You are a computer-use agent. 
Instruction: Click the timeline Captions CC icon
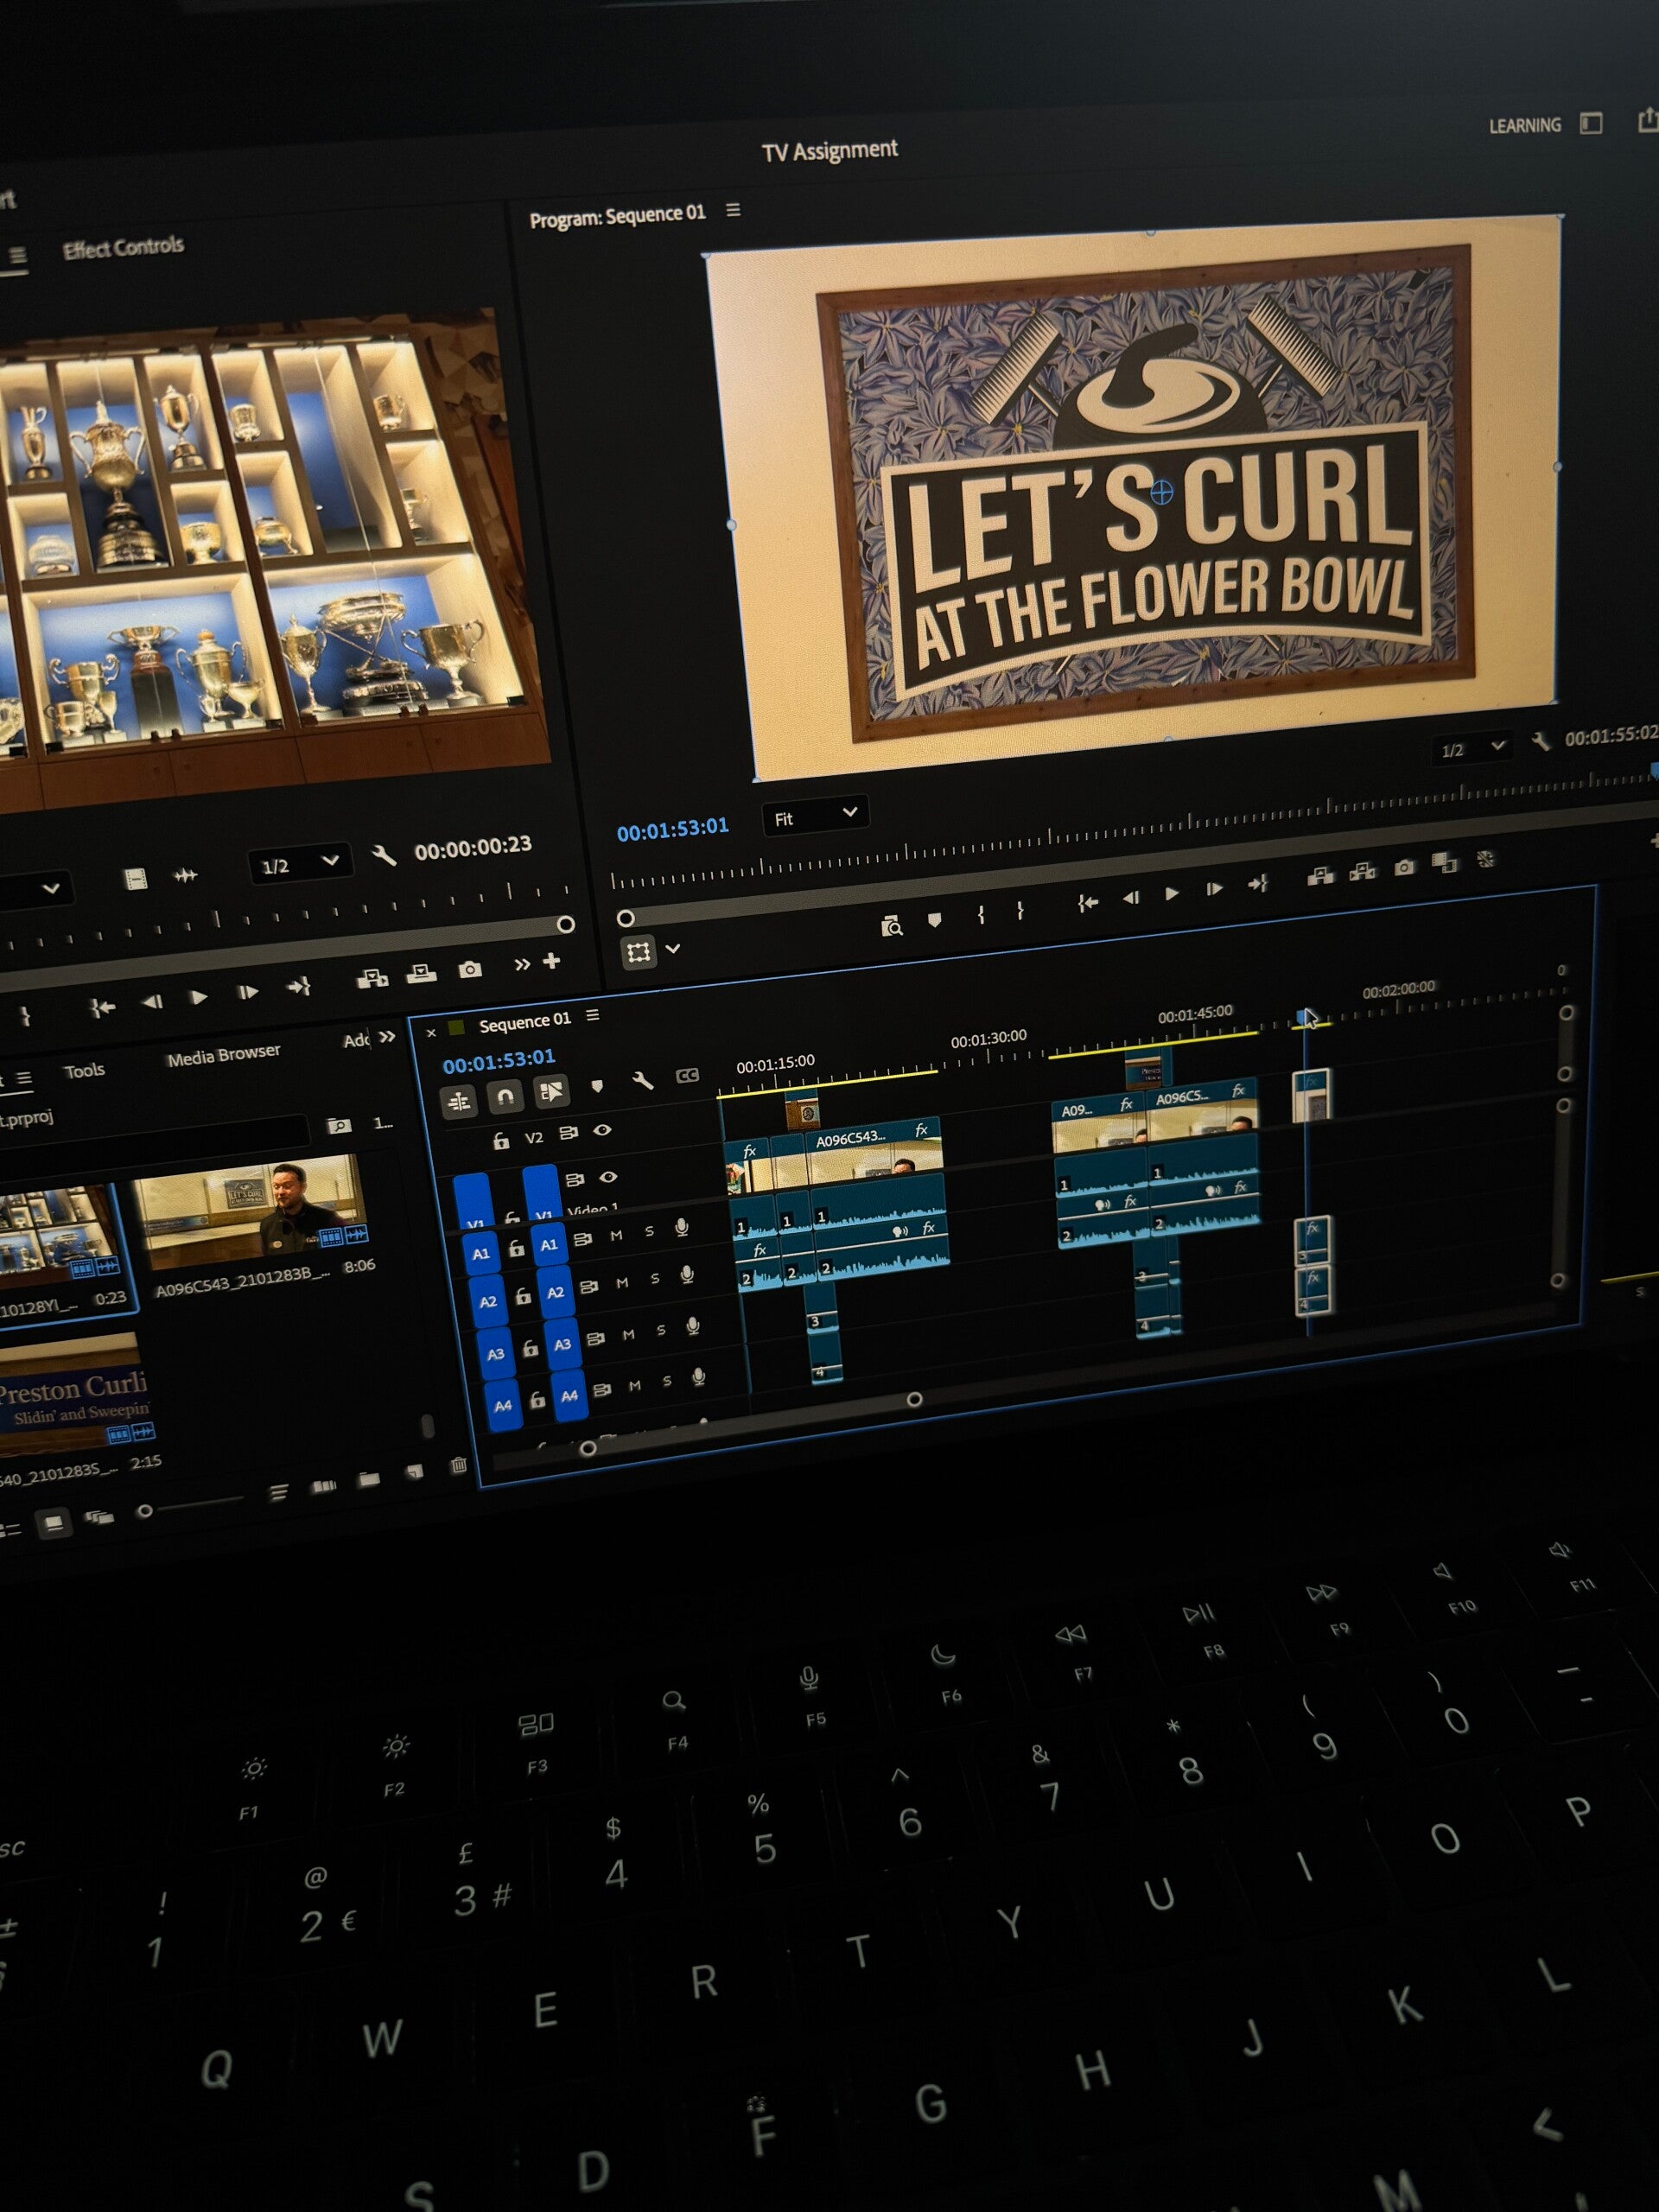tap(687, 1076)
